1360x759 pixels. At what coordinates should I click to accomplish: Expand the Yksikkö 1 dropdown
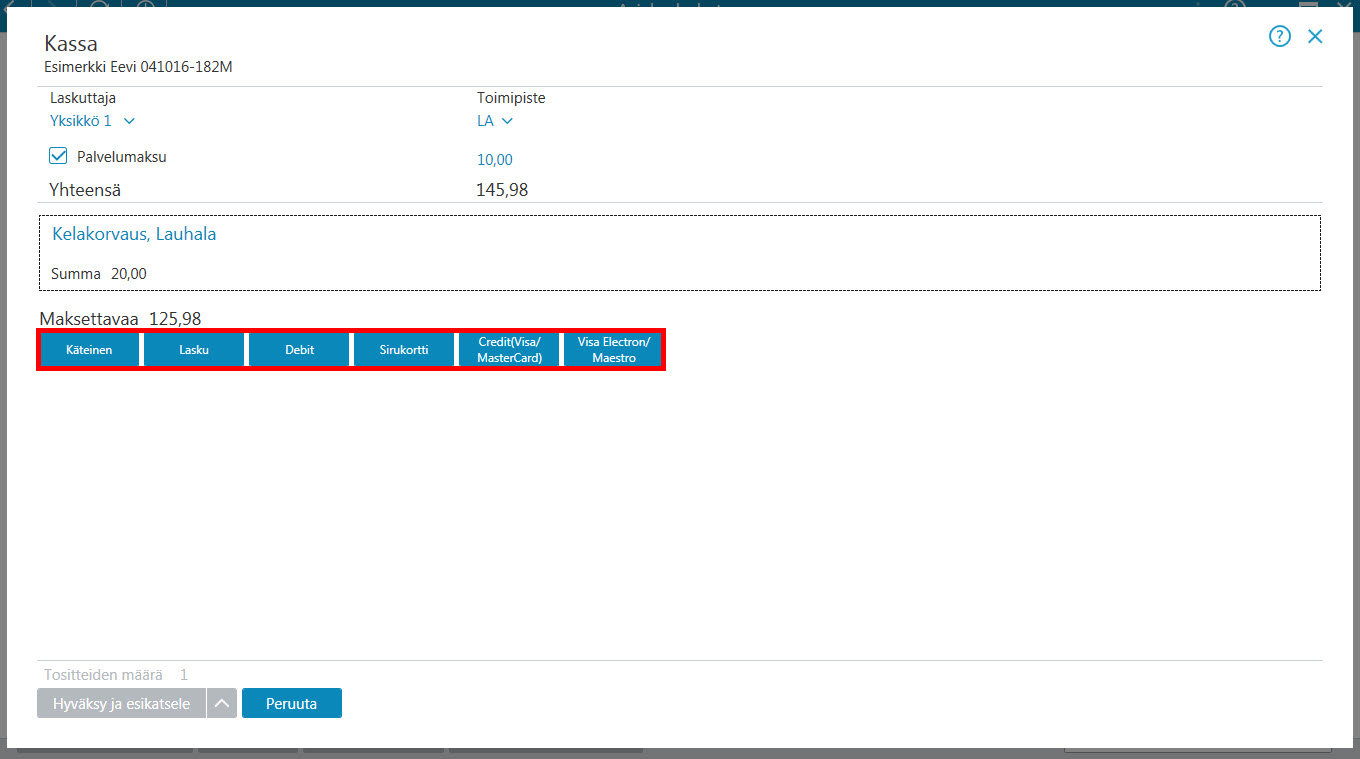(92, 121)
